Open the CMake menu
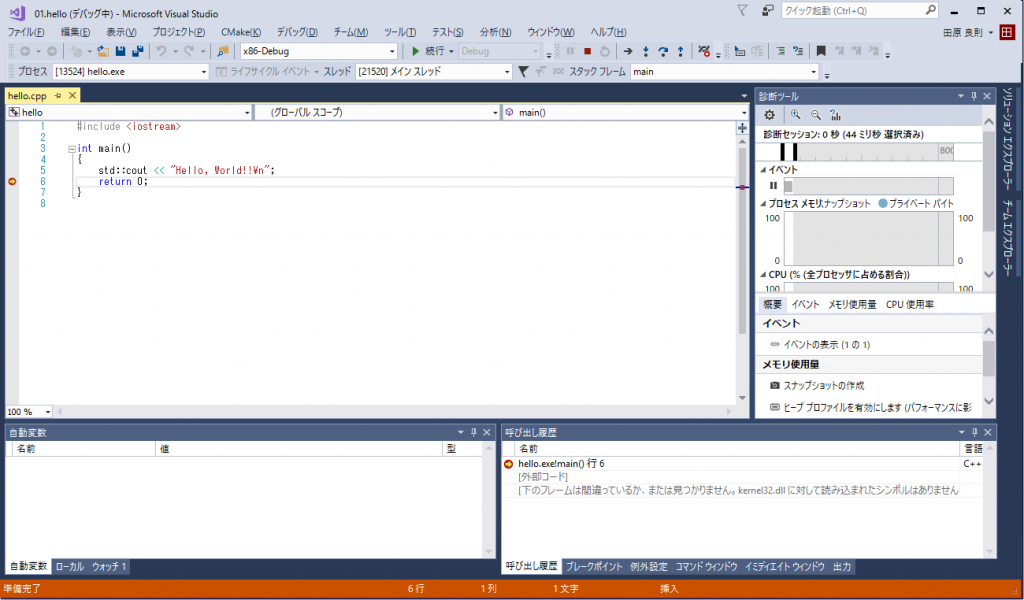The height and width of the screenshot is (600, 1024). click(x=240, y=32)
